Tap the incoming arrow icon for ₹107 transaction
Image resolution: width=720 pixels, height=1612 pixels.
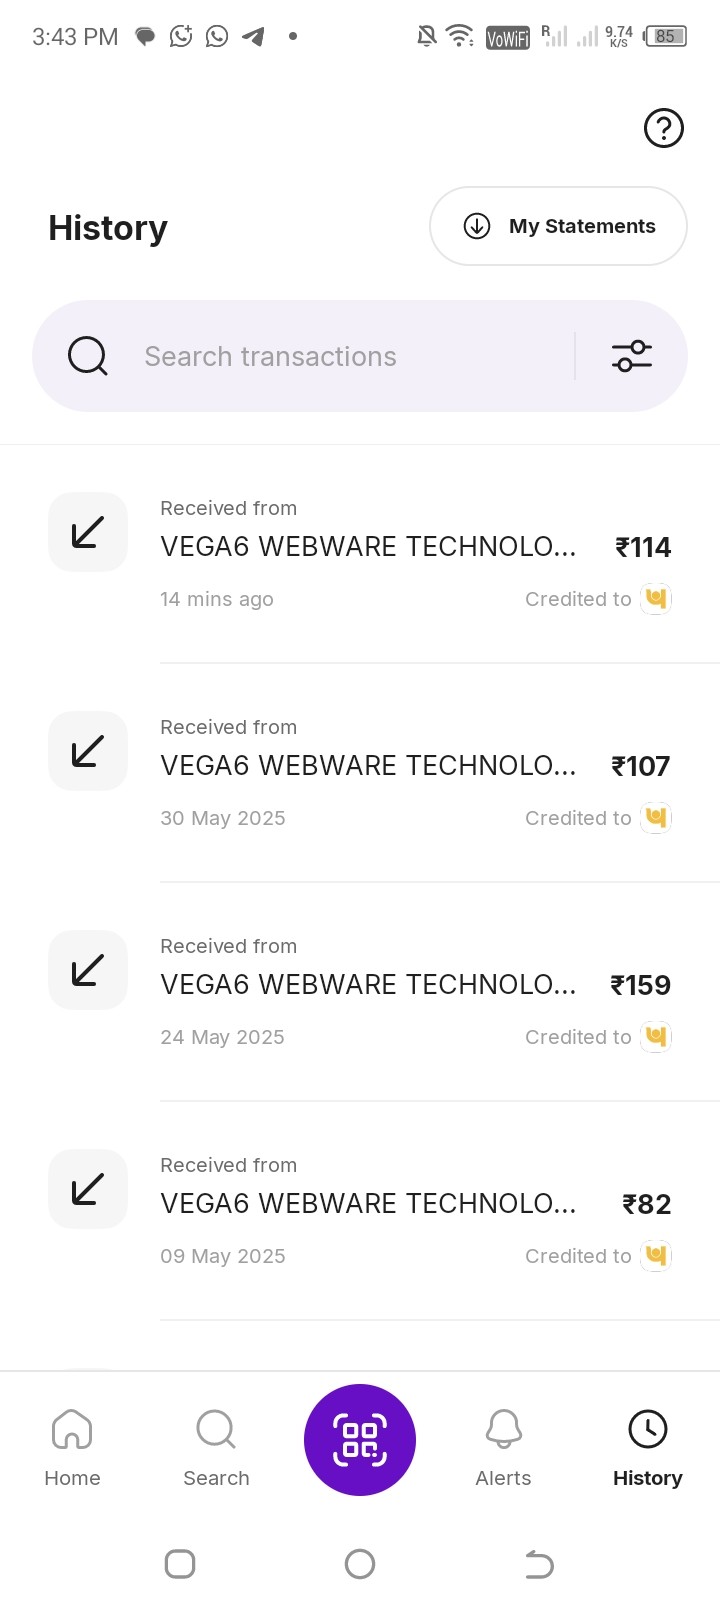[88, 751]
